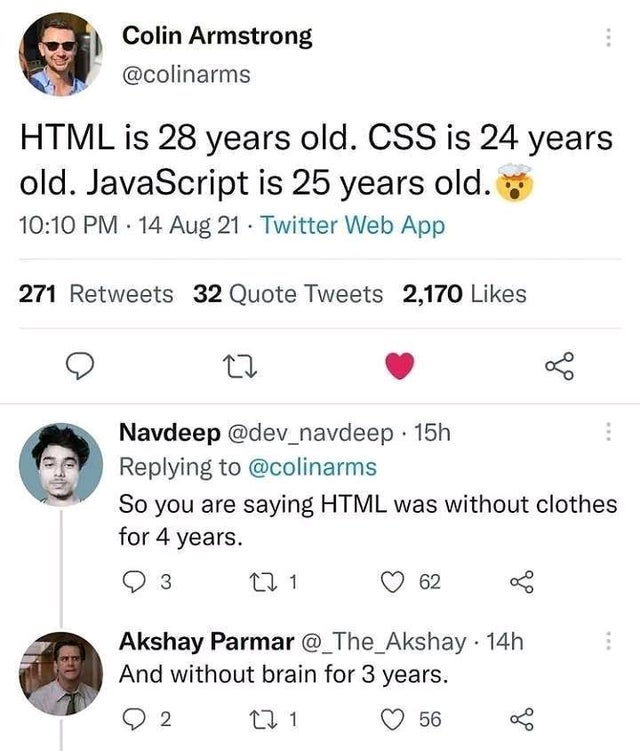
Task: Like Akshay Parmar's brain reply
Action: 397,719
